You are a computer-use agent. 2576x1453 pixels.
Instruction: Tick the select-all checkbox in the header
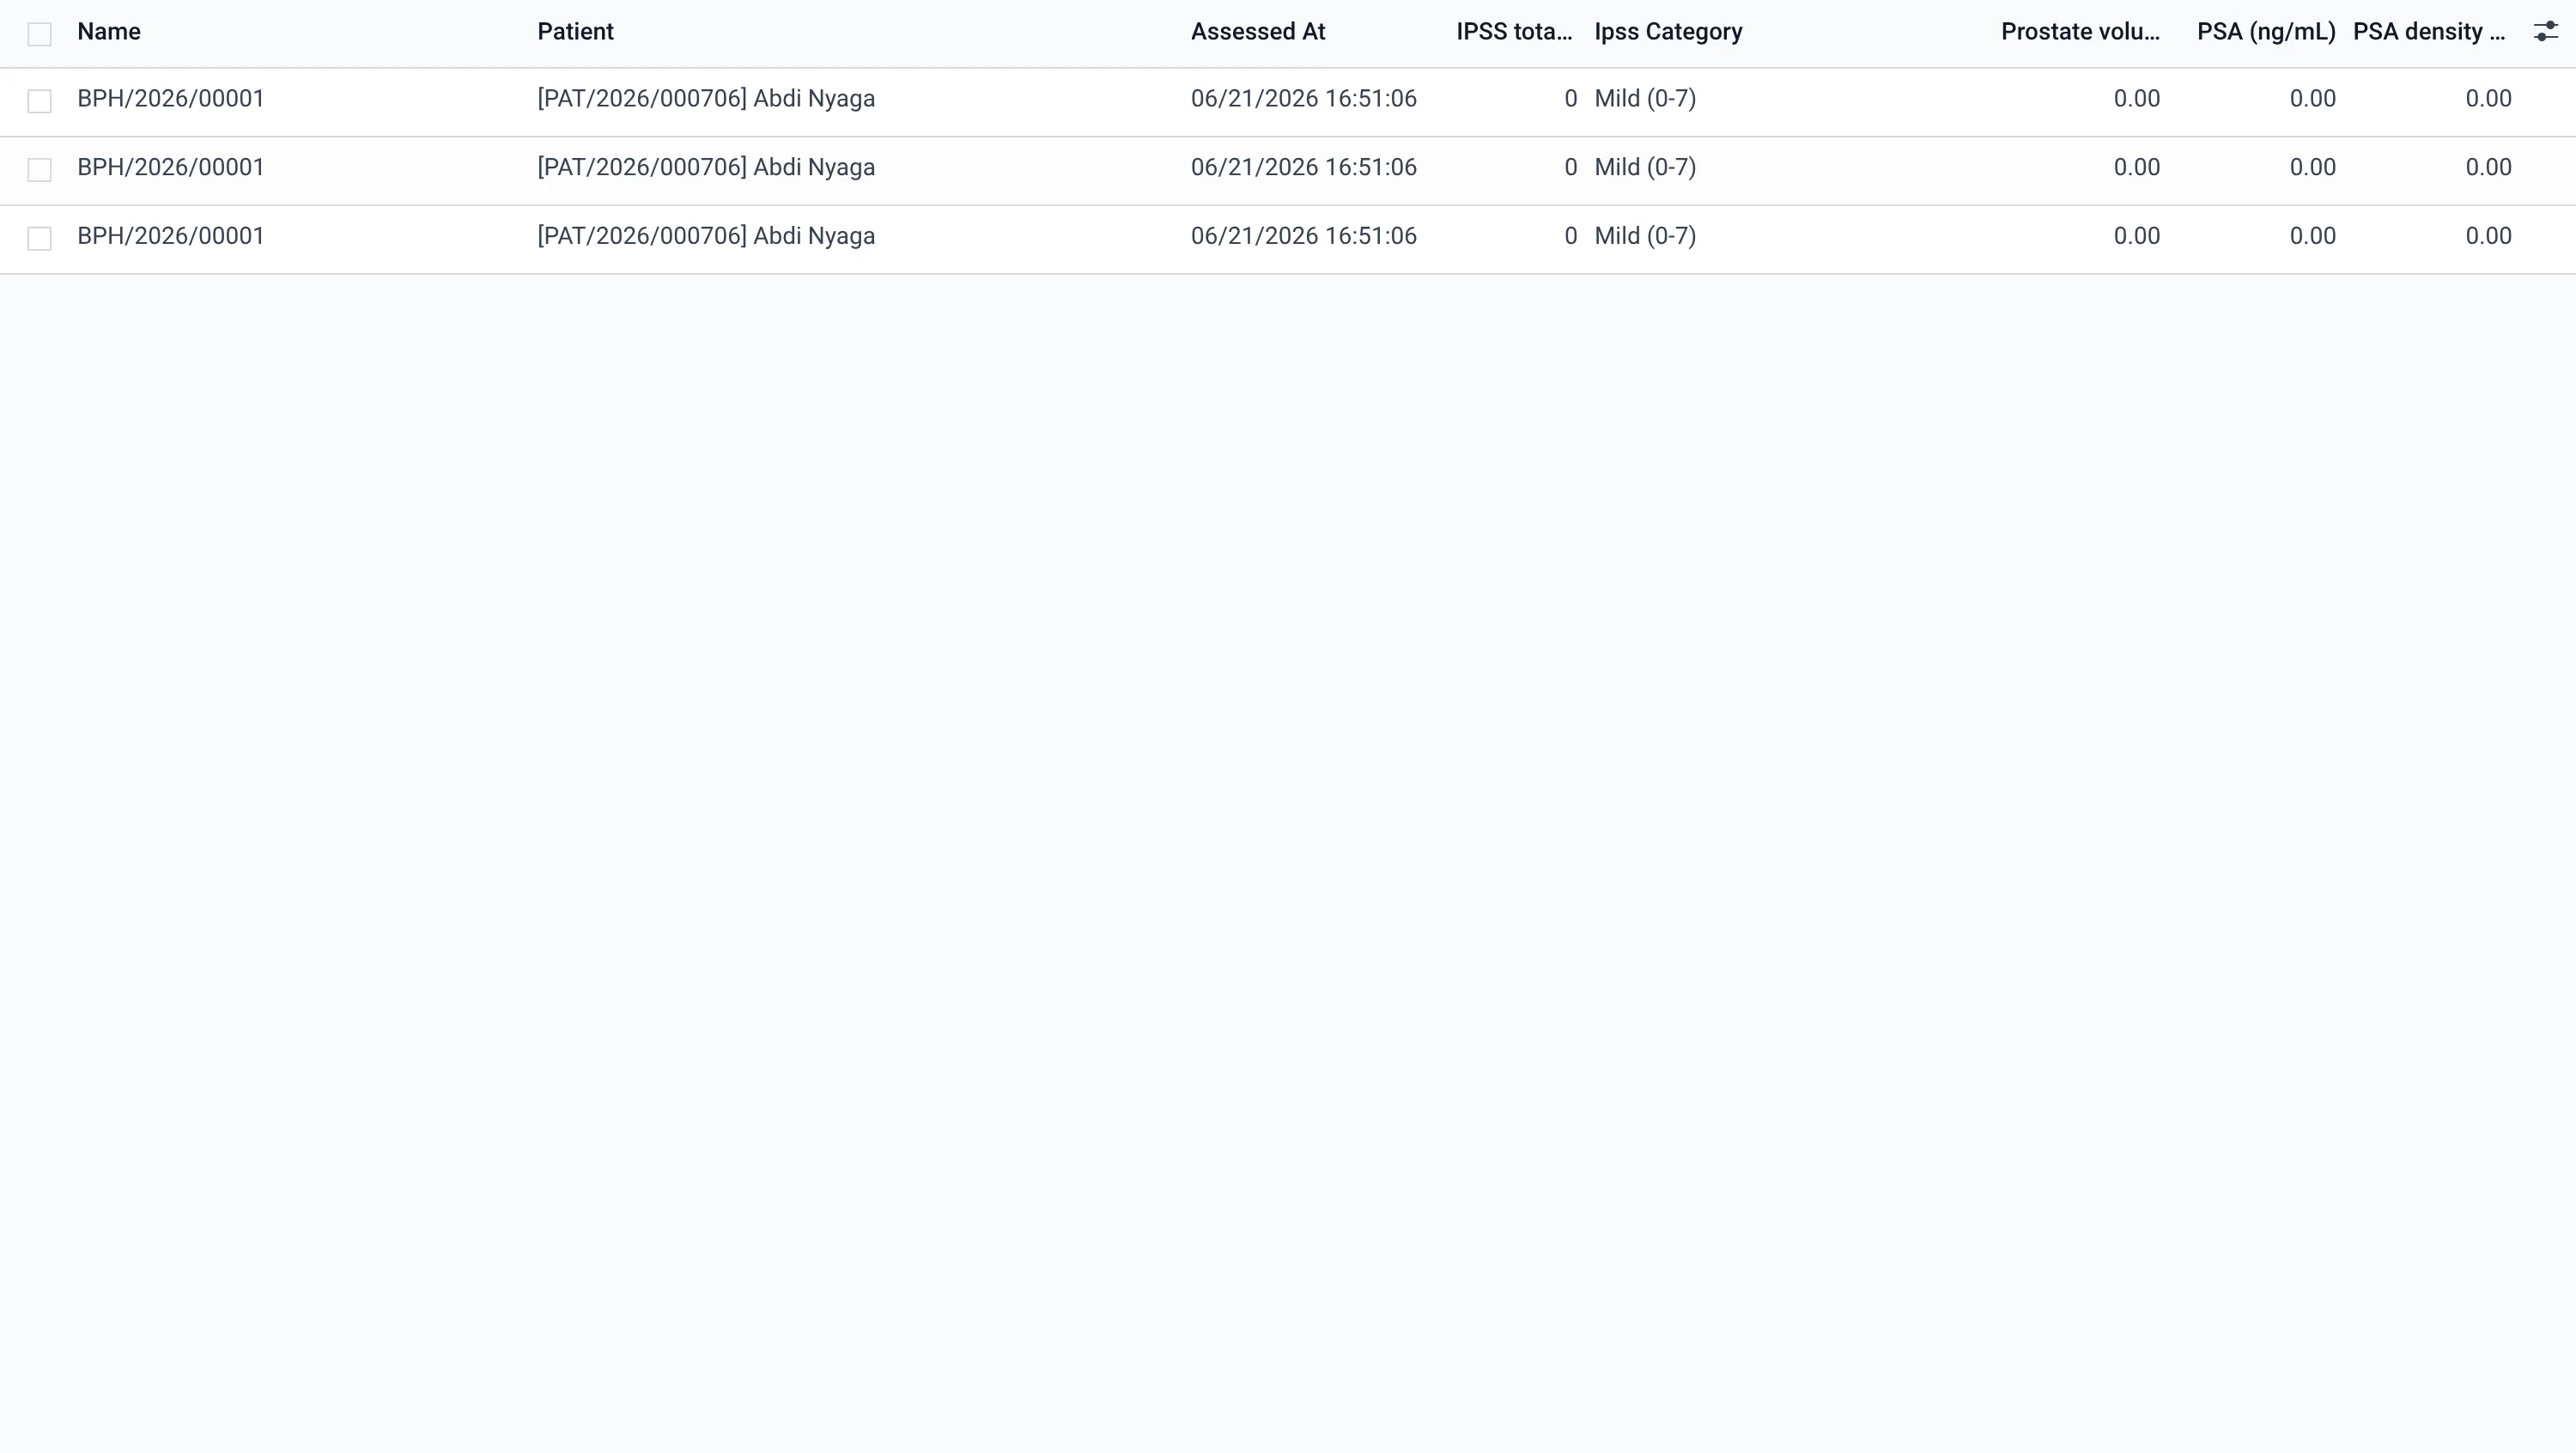(39, 34)
